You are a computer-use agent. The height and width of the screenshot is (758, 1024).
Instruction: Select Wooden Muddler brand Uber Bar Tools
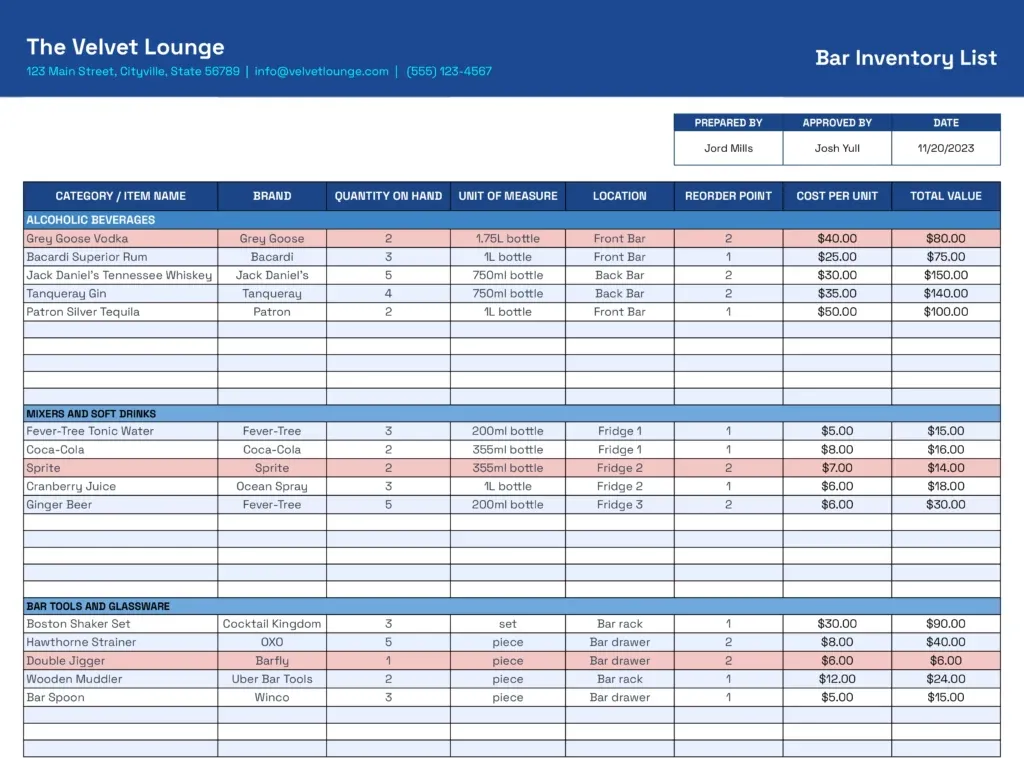pyautogui.click(x=272, y=679)
